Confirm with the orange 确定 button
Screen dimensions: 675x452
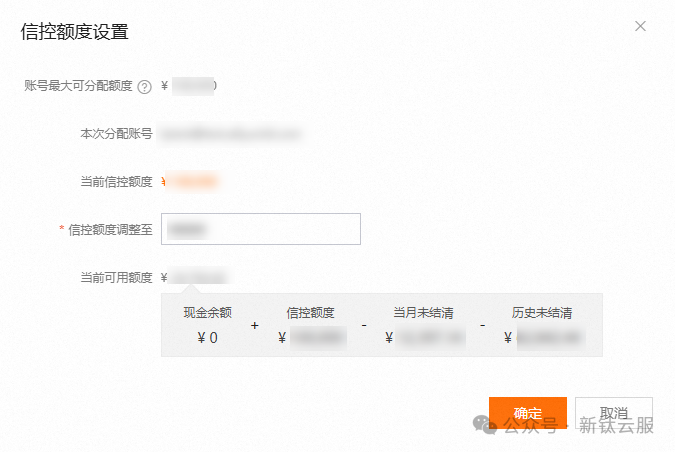528,413
